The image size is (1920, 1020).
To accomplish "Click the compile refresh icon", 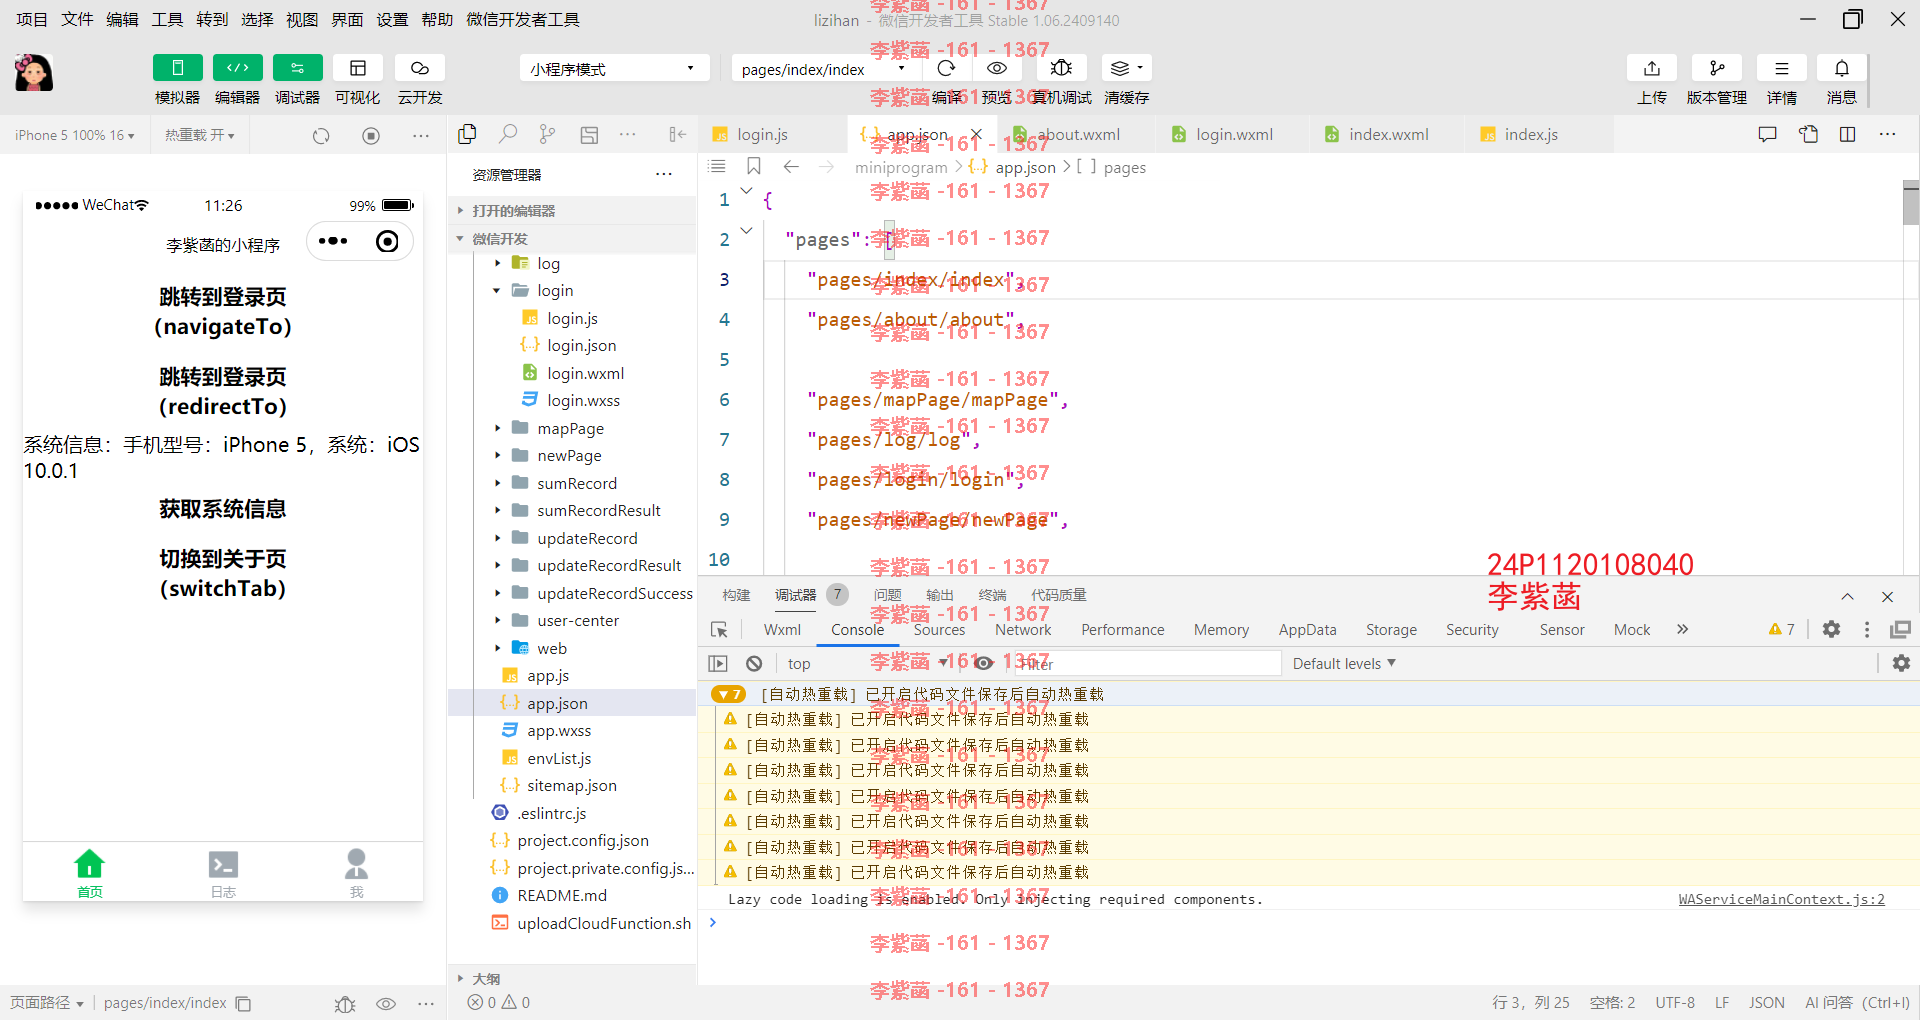I will pos(946,68).
